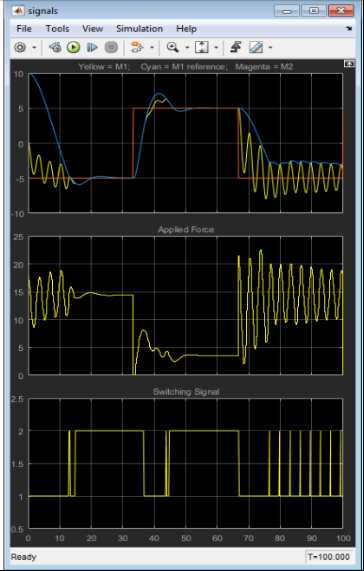The image size is (364, 571).
Task: Click the grayed Stop simulation button
Action: 111,47
